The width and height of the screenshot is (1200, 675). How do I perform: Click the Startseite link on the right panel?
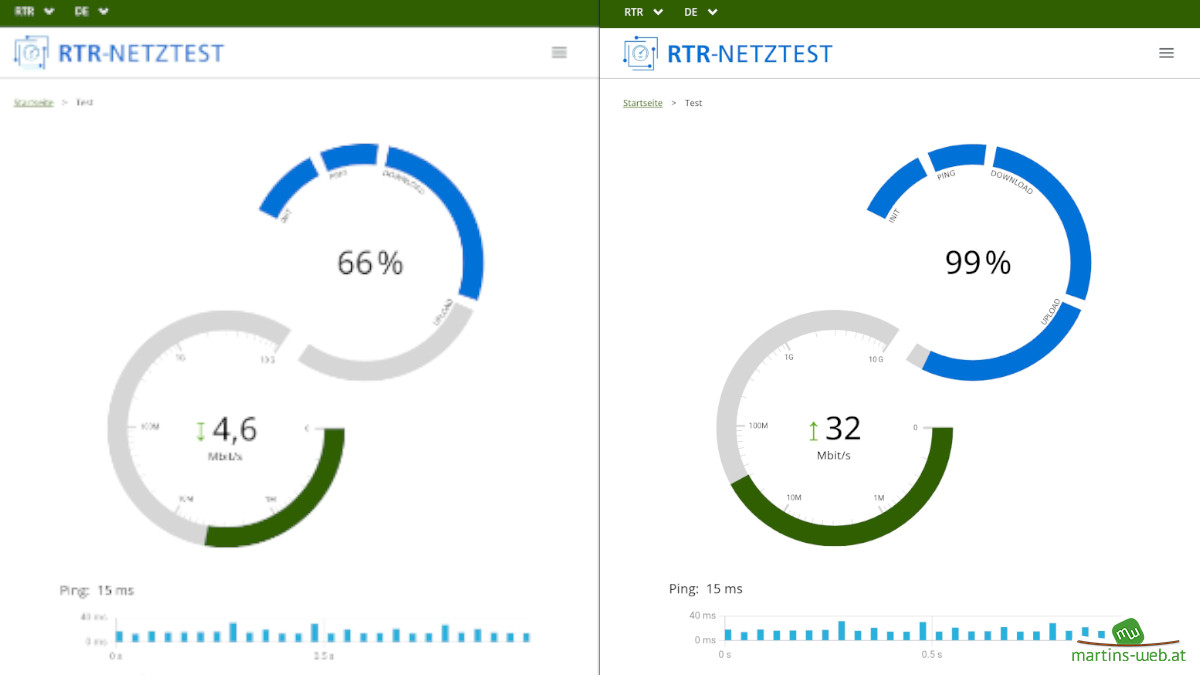coord(642,103)
